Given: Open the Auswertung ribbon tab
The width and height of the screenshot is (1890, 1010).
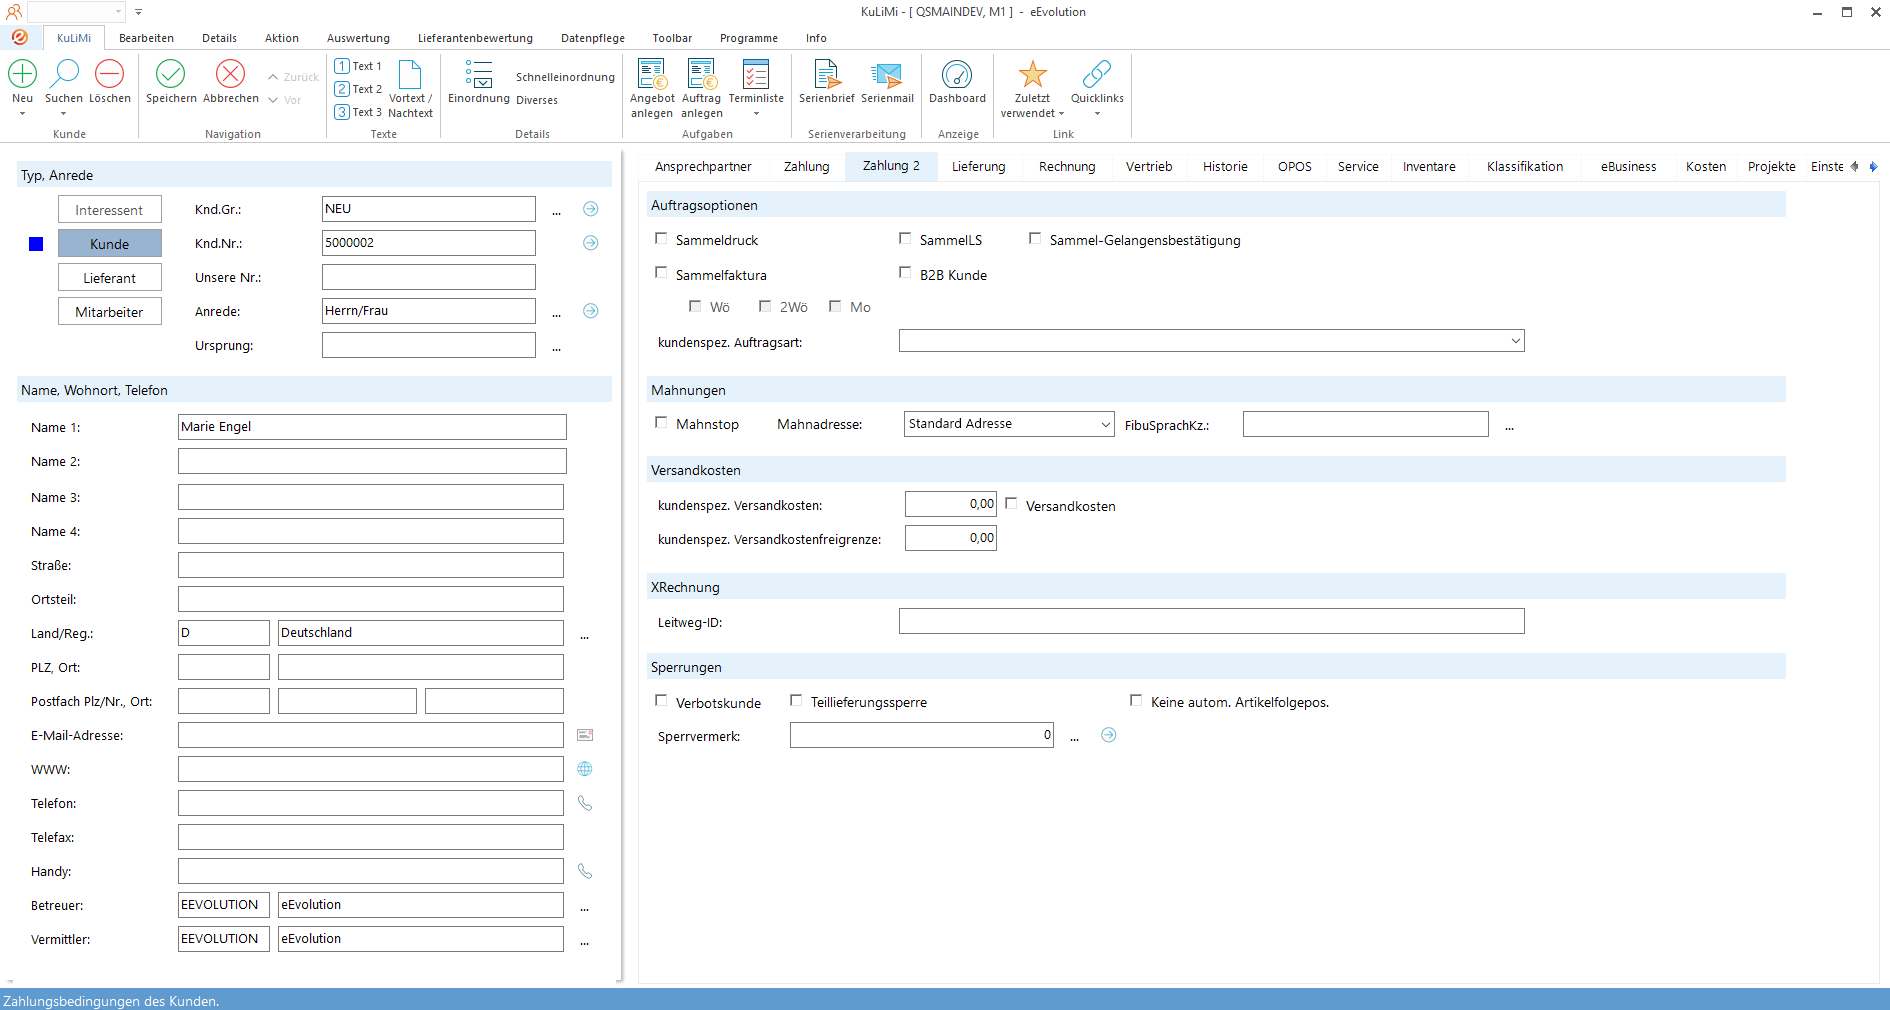Looking at the screenshot, I should (358, 38).
